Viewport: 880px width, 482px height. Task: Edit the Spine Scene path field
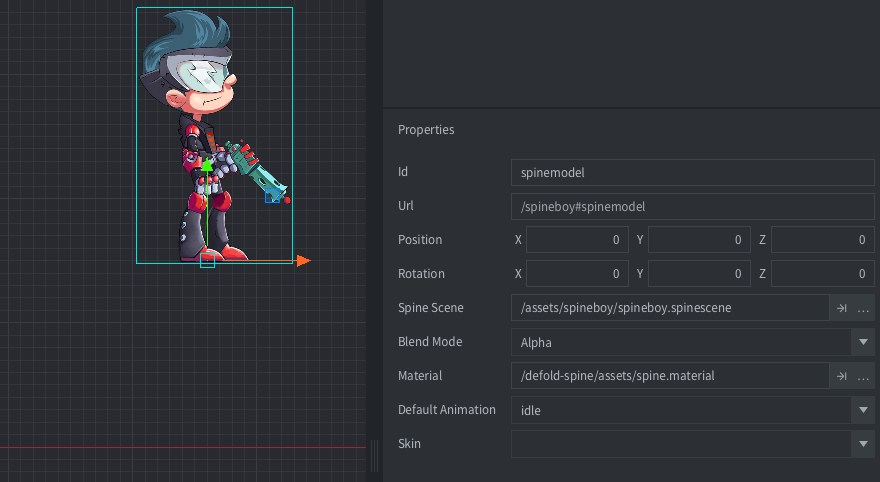[670, 308]
